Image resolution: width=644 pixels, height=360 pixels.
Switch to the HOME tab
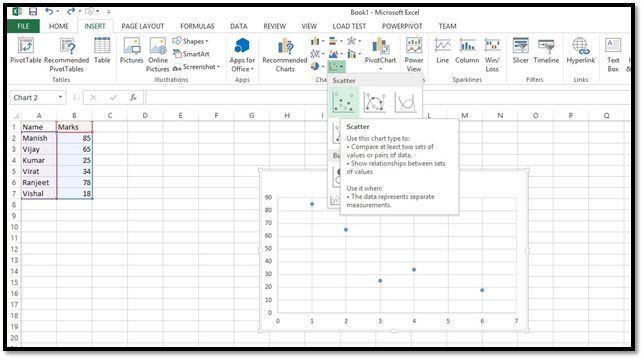pyautogui.click(x=59, y=26)
